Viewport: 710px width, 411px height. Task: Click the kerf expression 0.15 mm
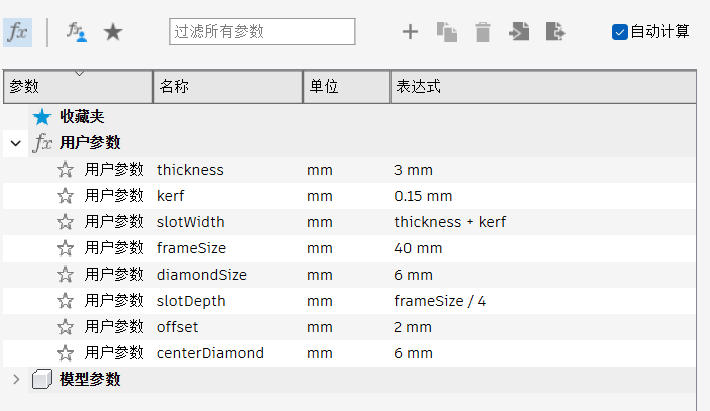tap(423, 196)
